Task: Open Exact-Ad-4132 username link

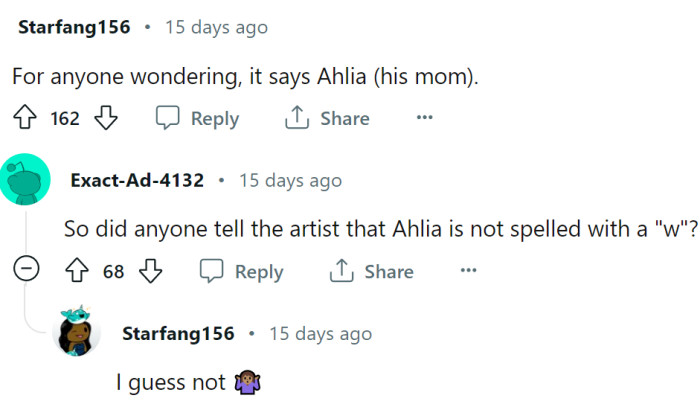Action: 137,181
